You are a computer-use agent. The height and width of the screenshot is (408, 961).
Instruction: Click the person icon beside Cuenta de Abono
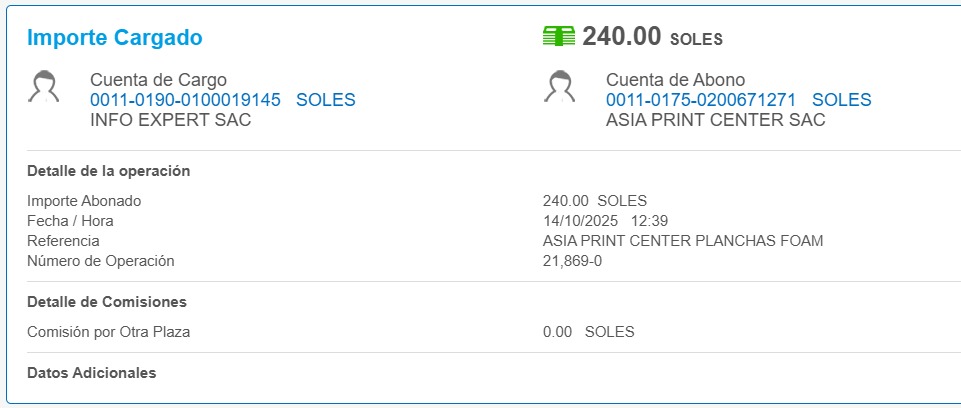(x=559, y=87)
